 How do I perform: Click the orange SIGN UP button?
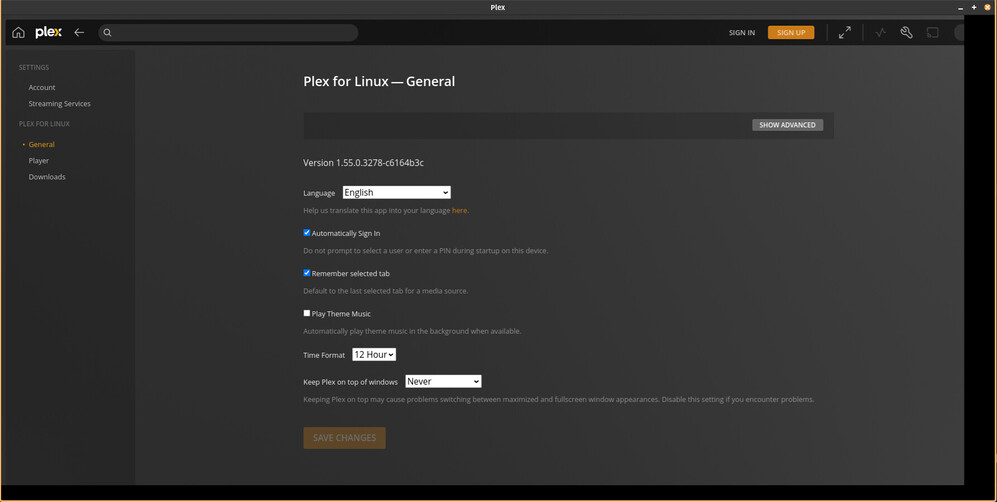pyautogui.click(x=791, y=32)
